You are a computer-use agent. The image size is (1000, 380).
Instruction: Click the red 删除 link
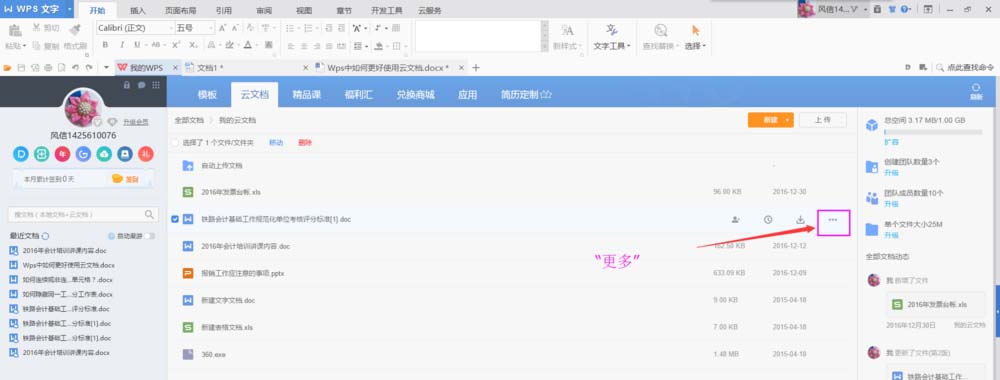[305, 143]
